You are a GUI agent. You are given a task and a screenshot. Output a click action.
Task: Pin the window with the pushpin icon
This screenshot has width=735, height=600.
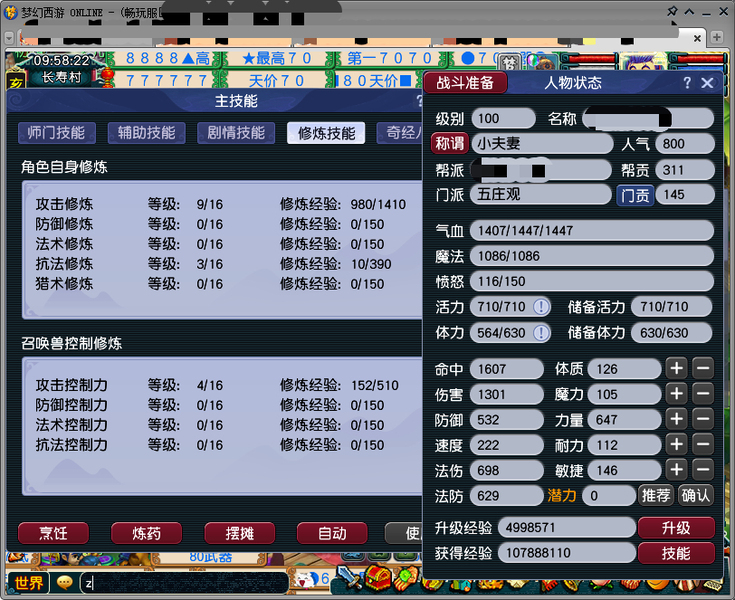tap(672, 11)
